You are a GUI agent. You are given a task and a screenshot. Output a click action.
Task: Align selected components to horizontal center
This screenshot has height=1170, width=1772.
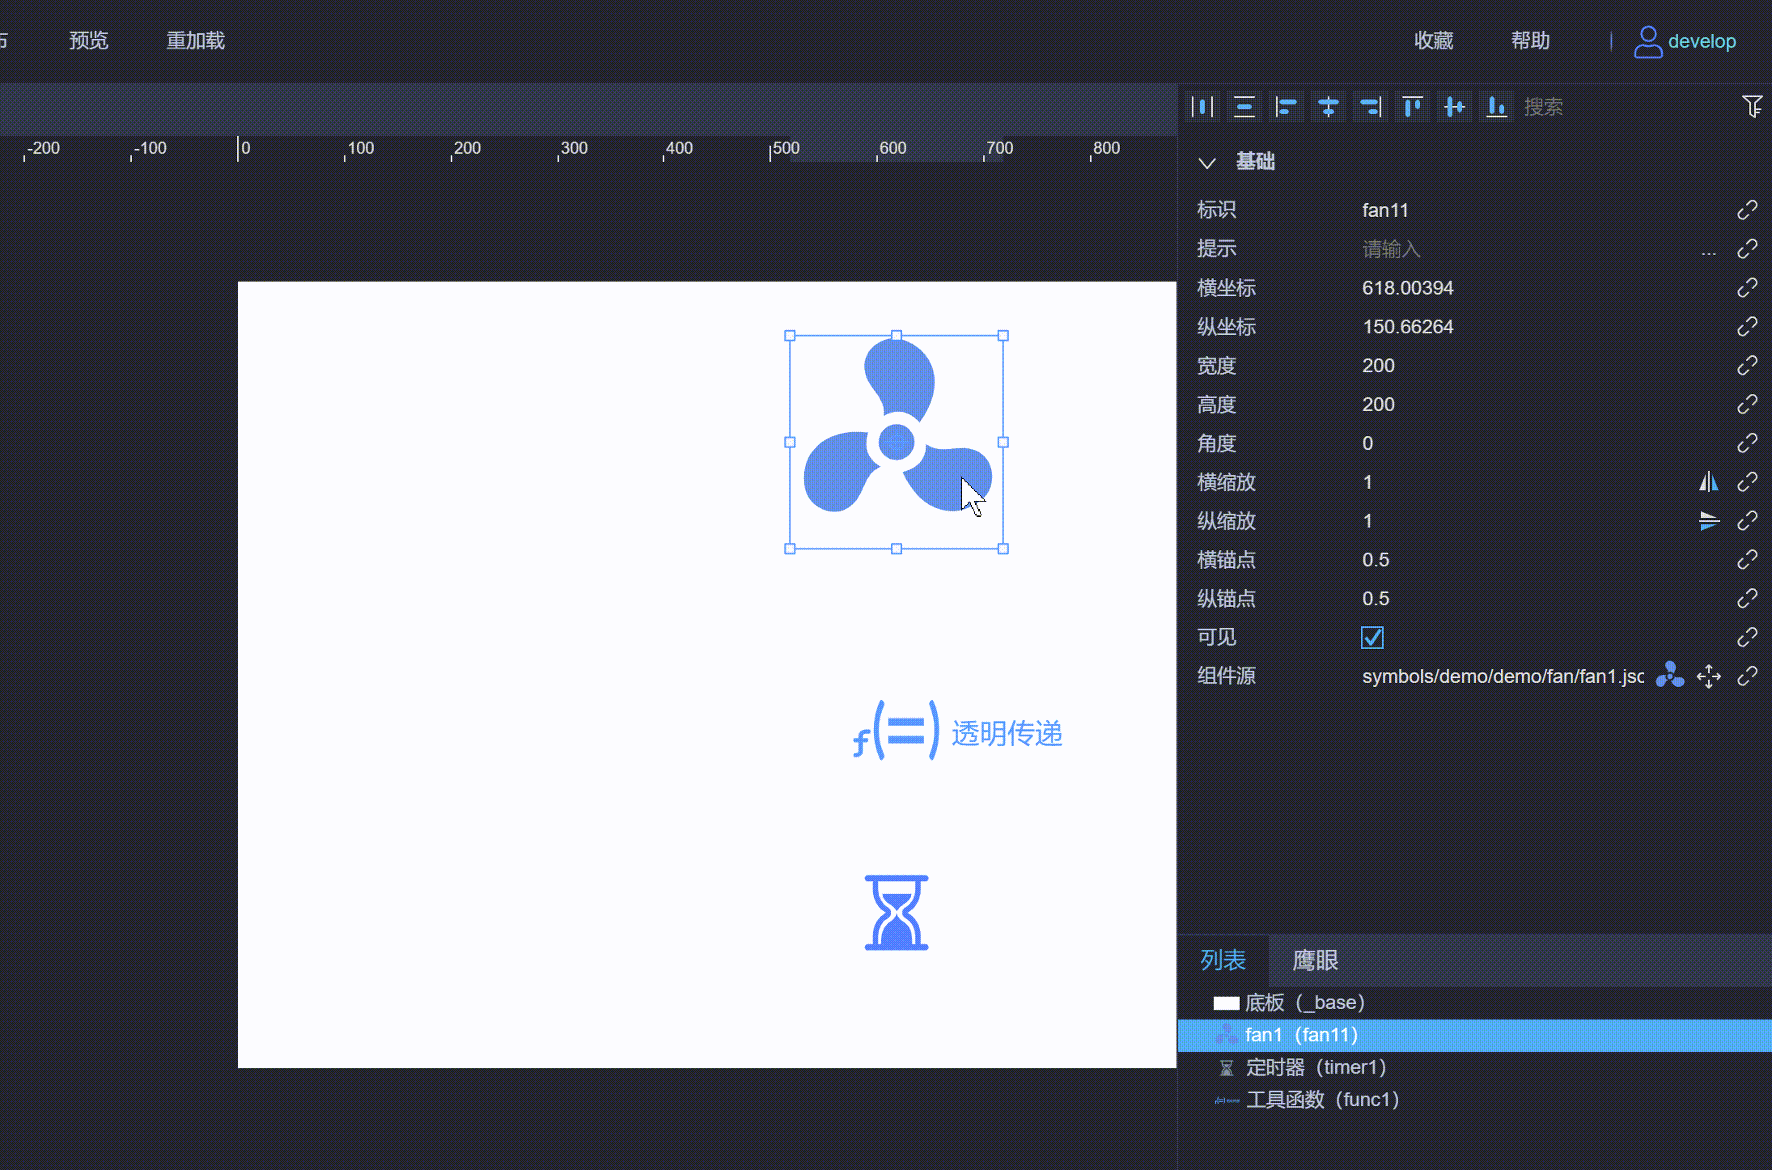coord(1329,107)
